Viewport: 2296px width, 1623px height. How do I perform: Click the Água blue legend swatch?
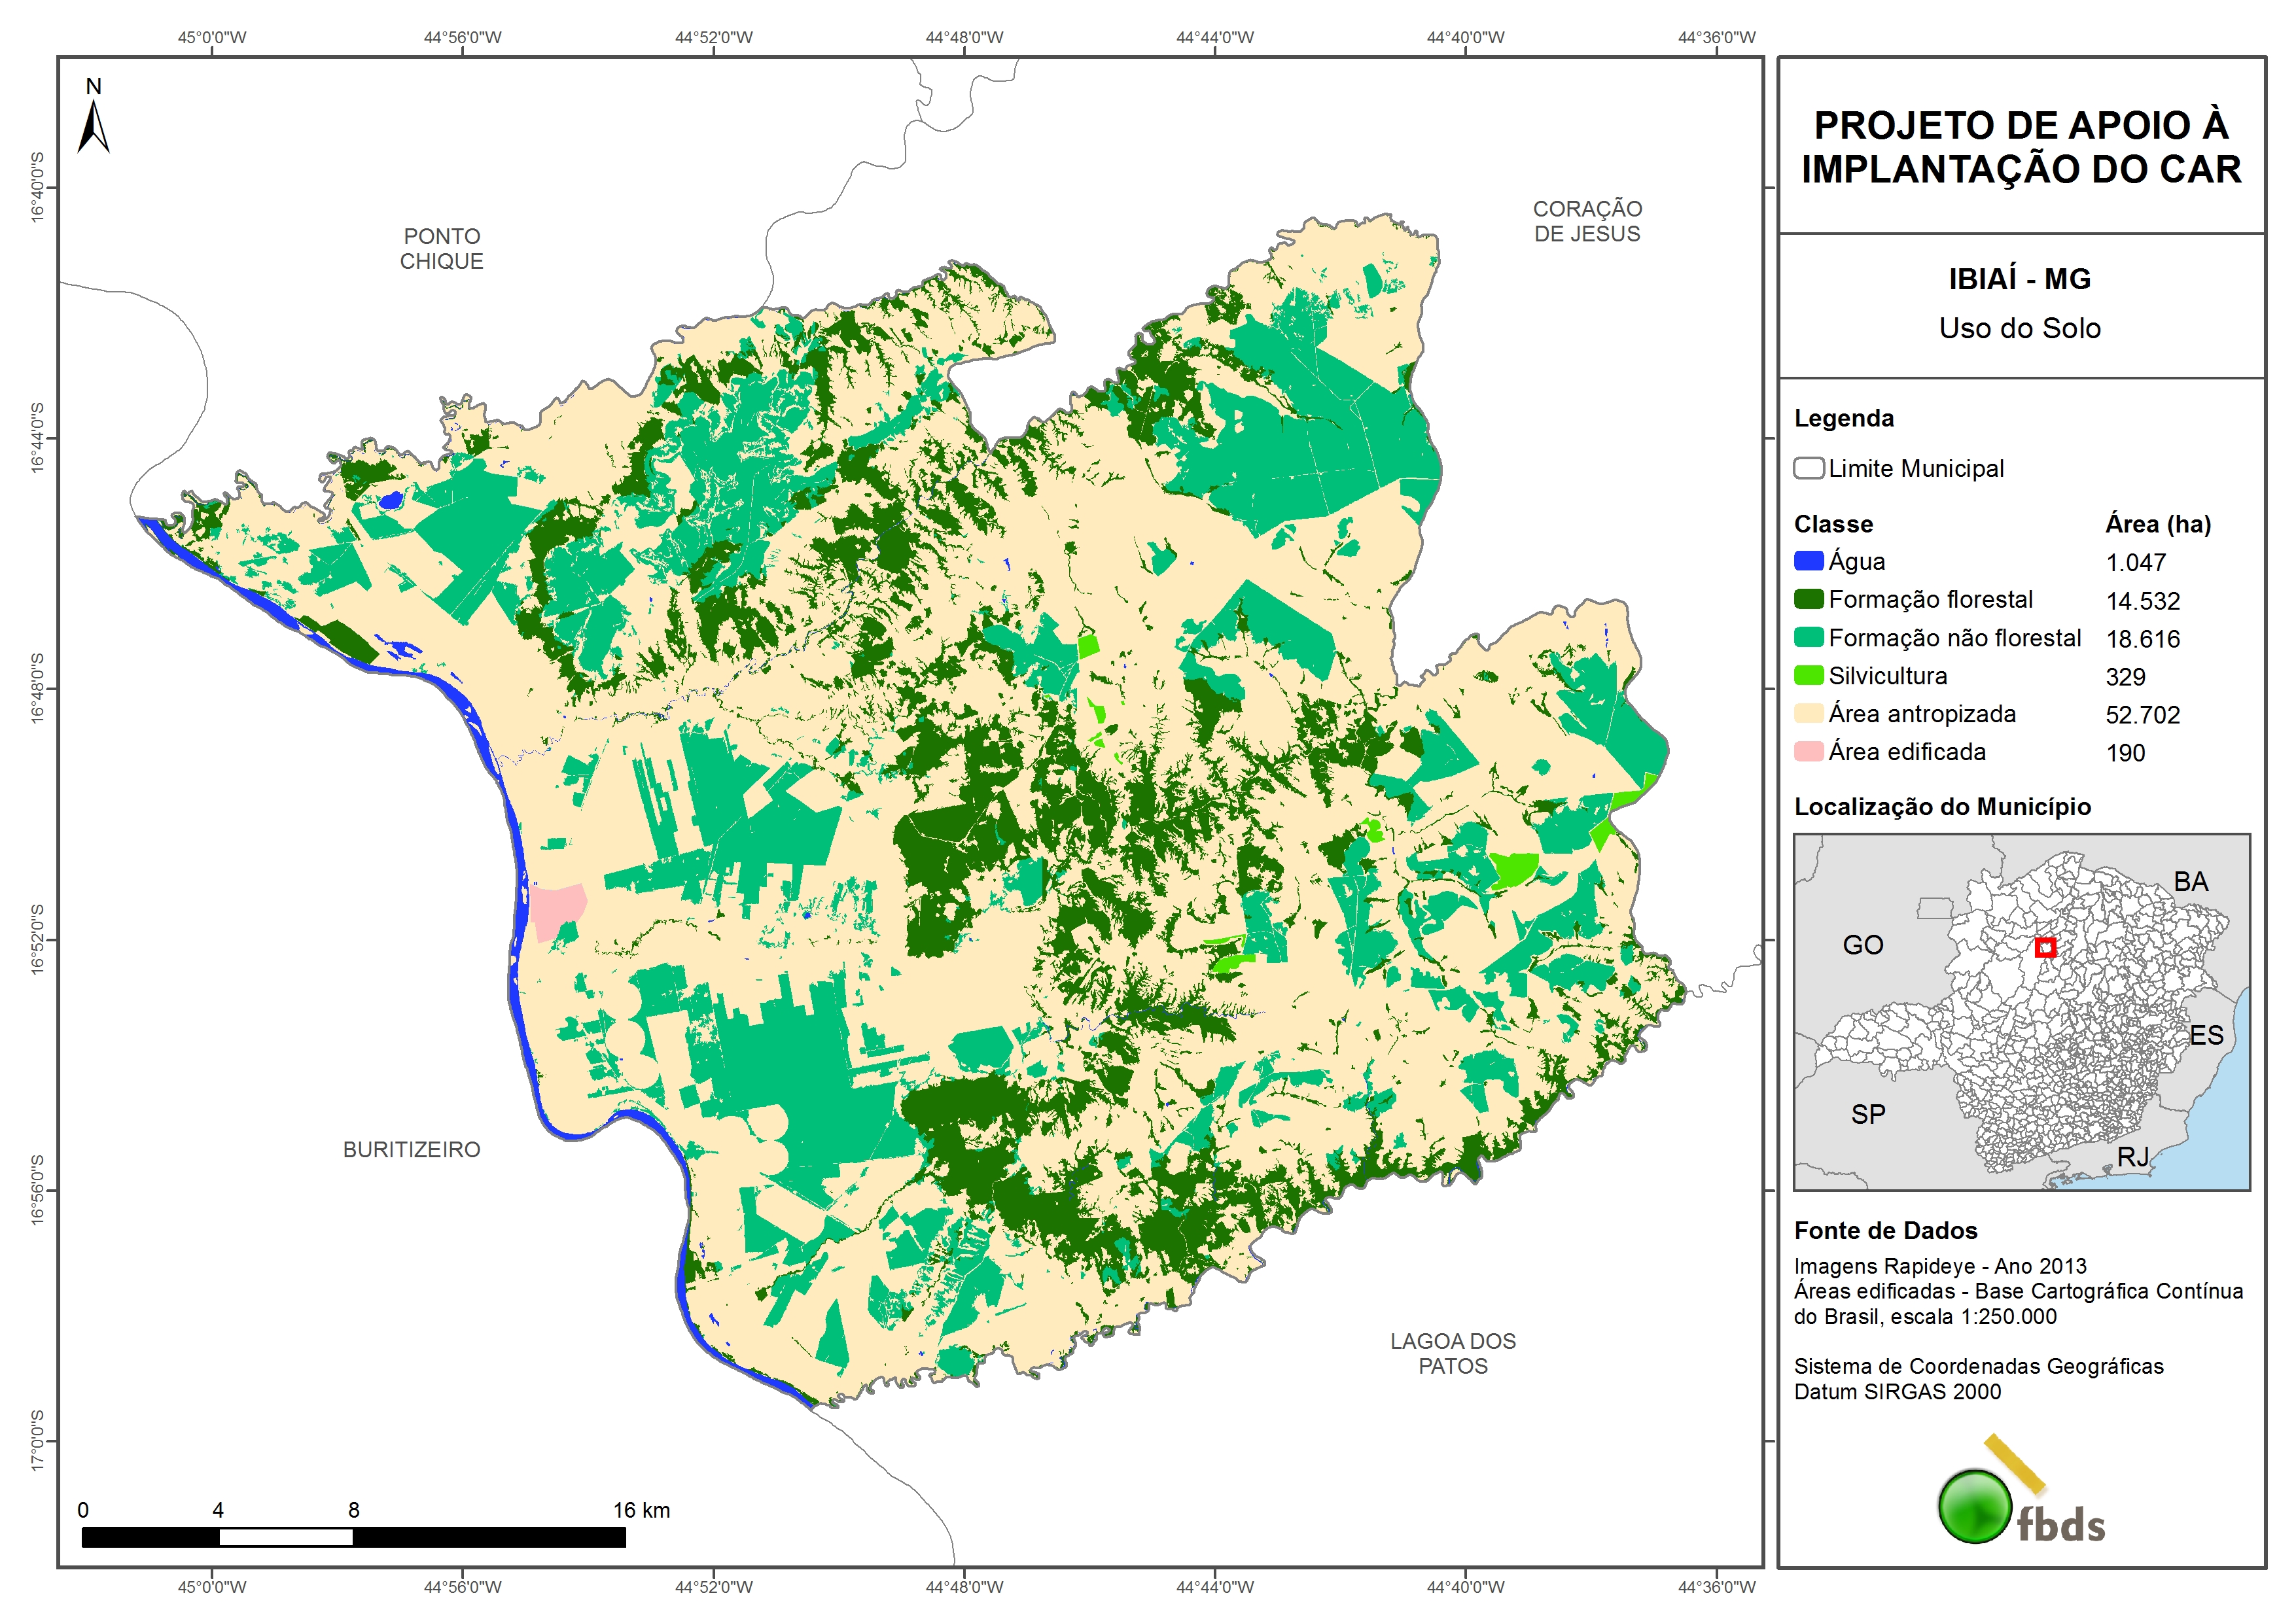[x=1808, y=561]
